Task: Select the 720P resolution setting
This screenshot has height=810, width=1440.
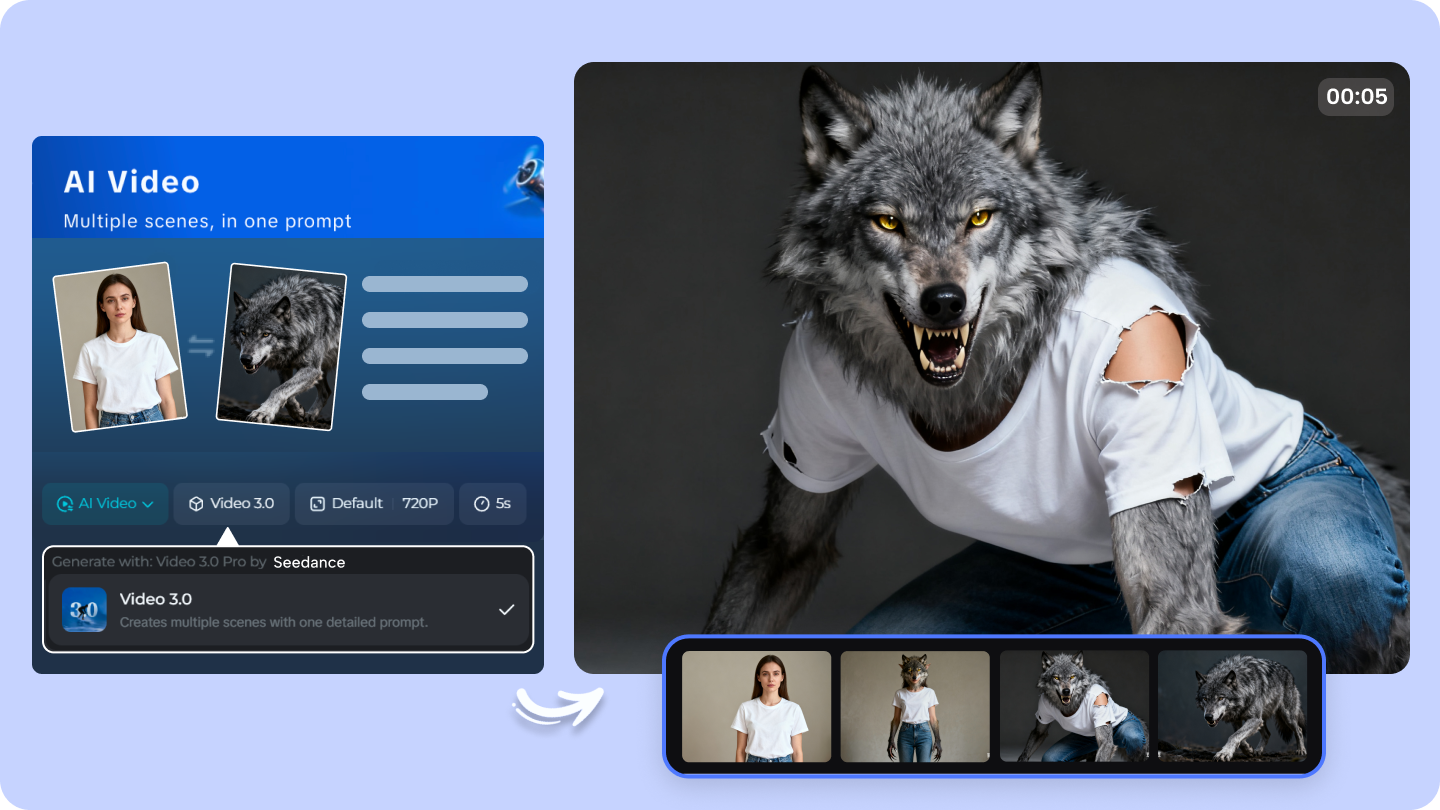Action: (421, 504)
